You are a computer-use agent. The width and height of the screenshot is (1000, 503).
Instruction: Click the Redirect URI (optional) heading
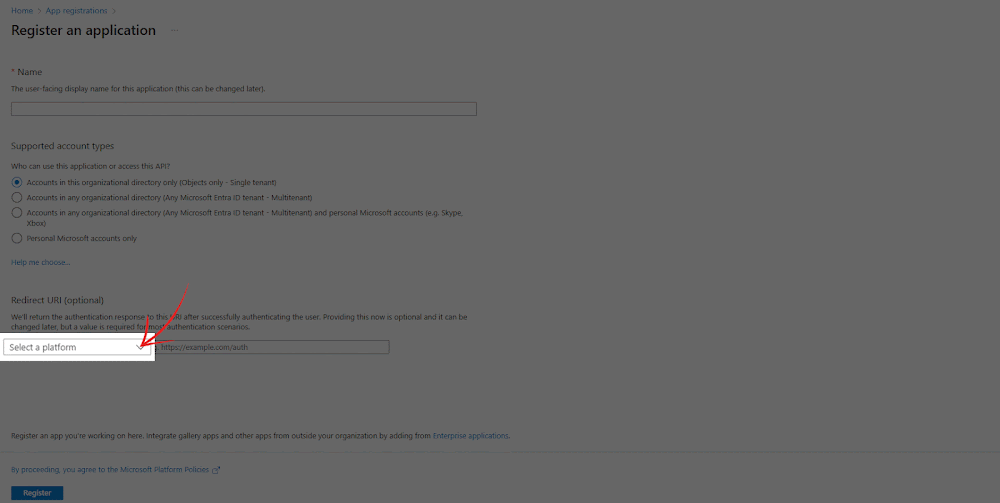click(57, 300)
